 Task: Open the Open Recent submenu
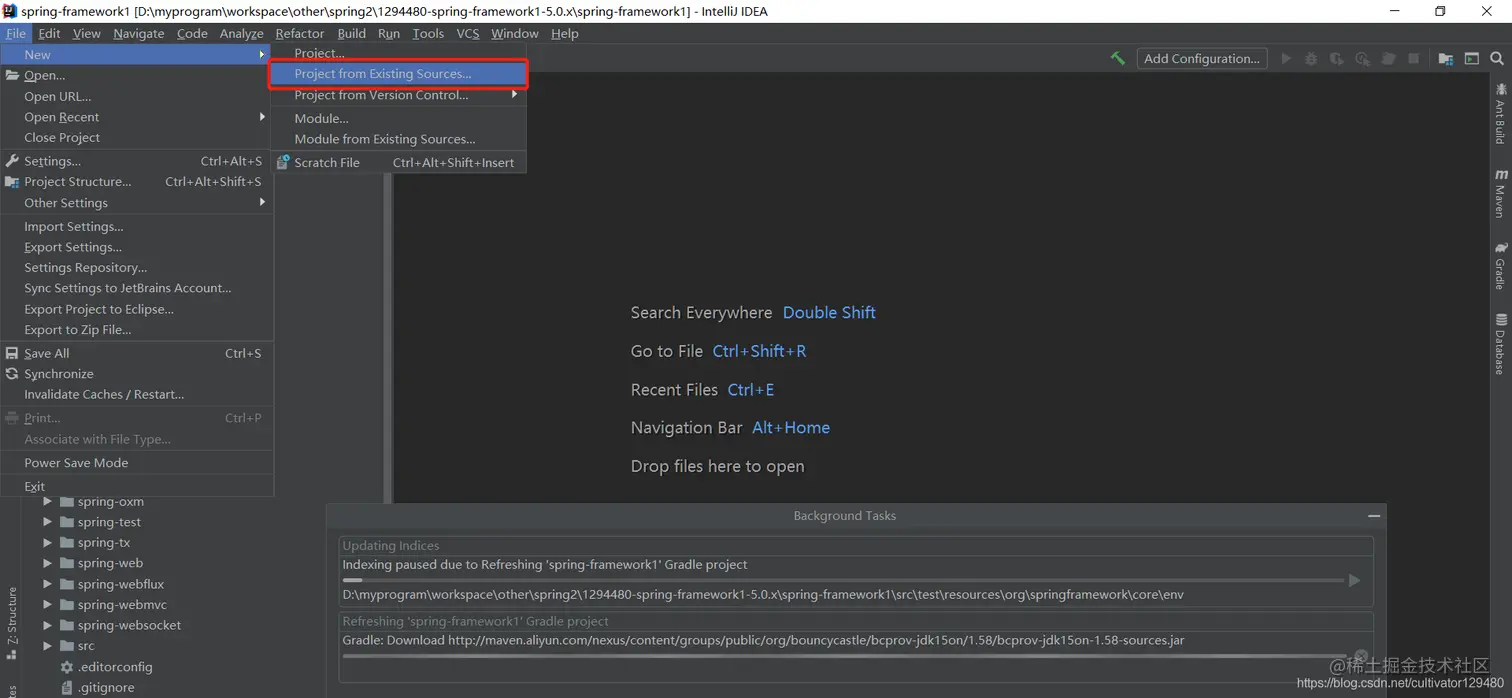136,117
